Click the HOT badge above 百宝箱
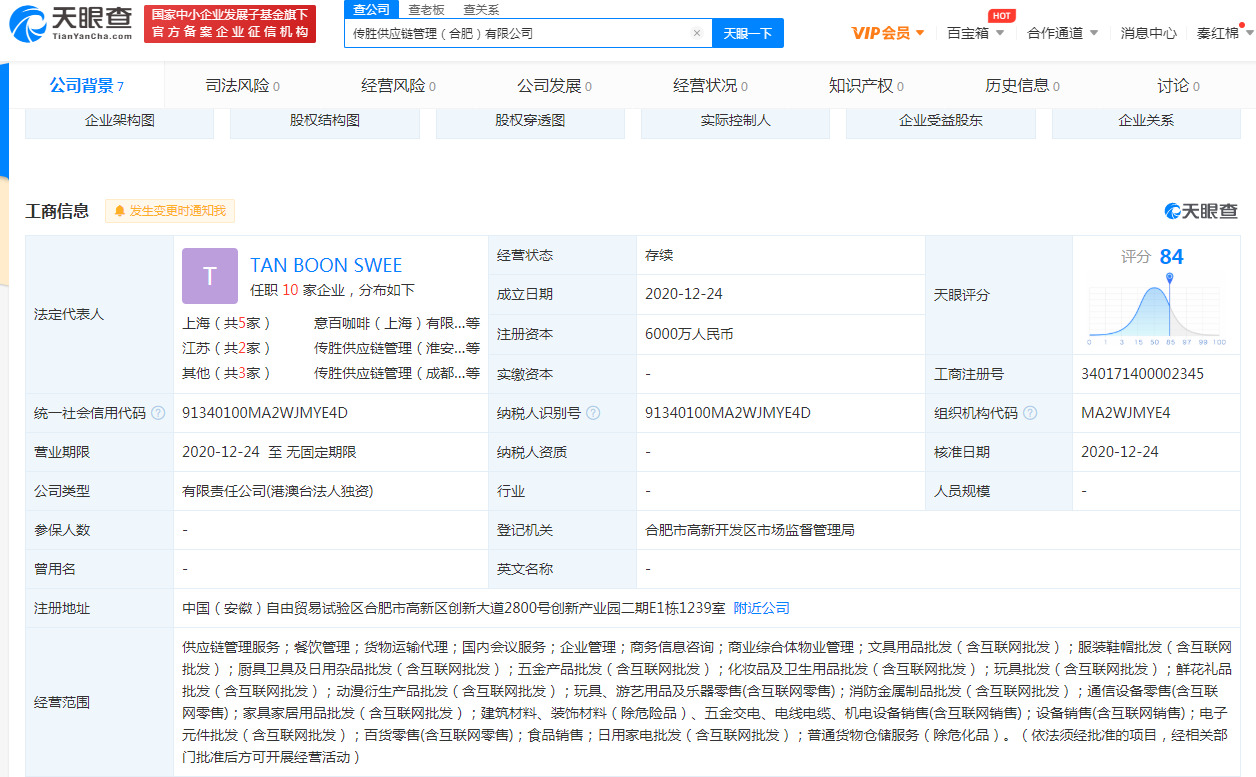The width and height of the screenshot is (1256, 777). click(x=1001, y=15)
